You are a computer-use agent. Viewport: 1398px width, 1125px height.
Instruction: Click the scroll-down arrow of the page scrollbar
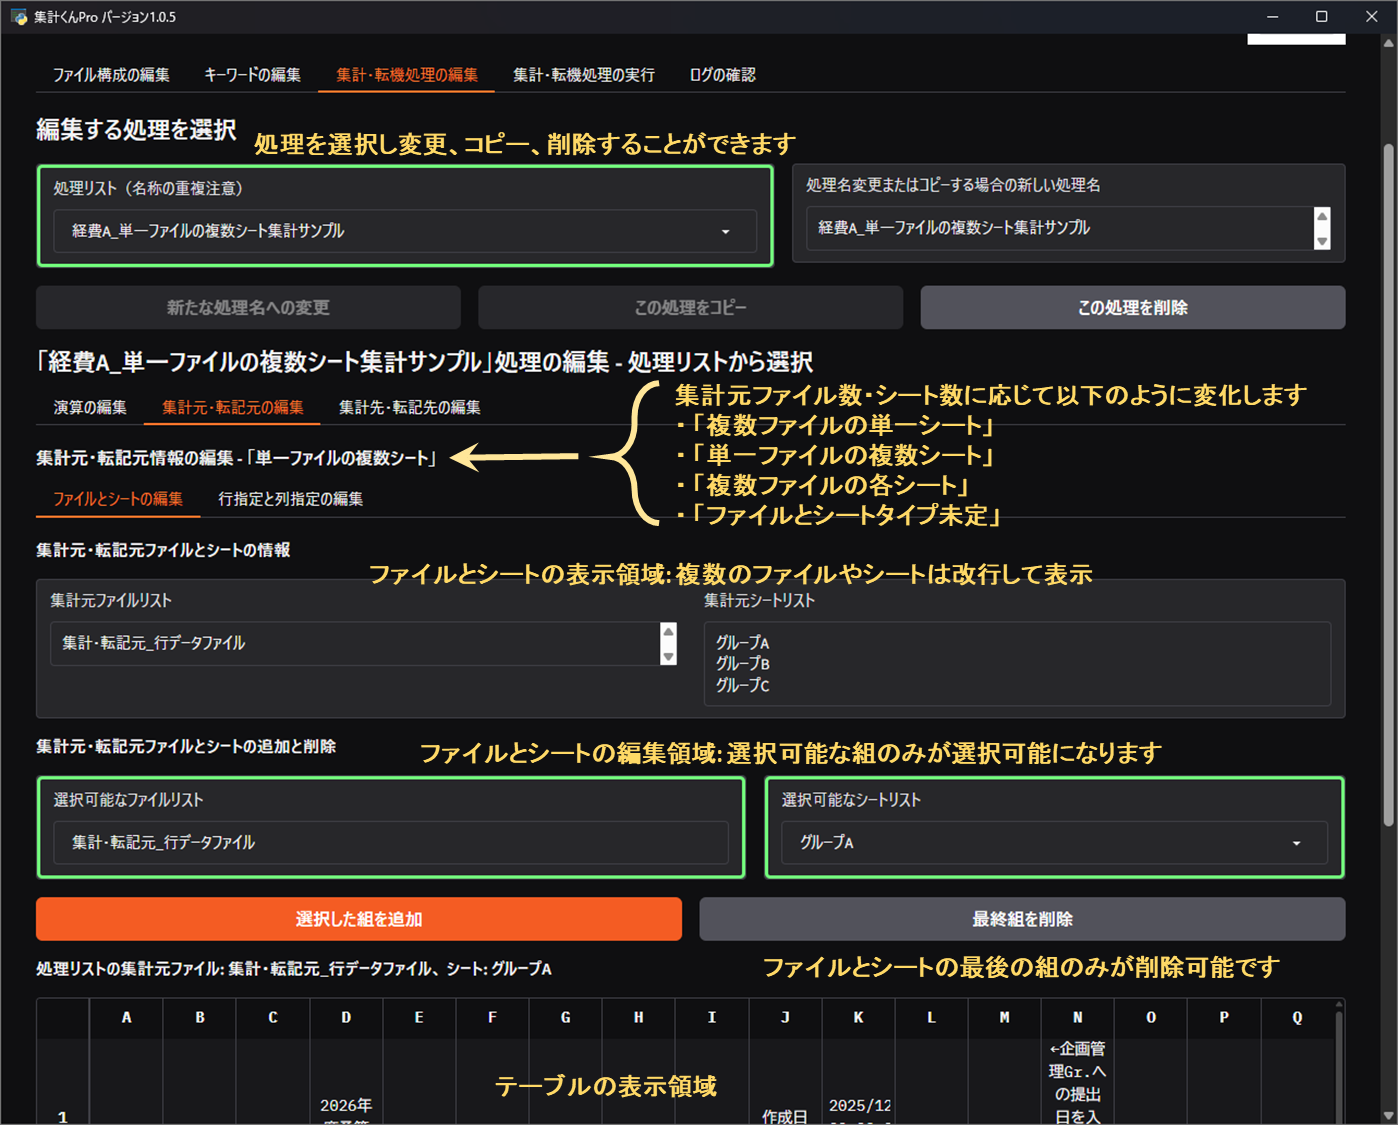point(1388,1116)
